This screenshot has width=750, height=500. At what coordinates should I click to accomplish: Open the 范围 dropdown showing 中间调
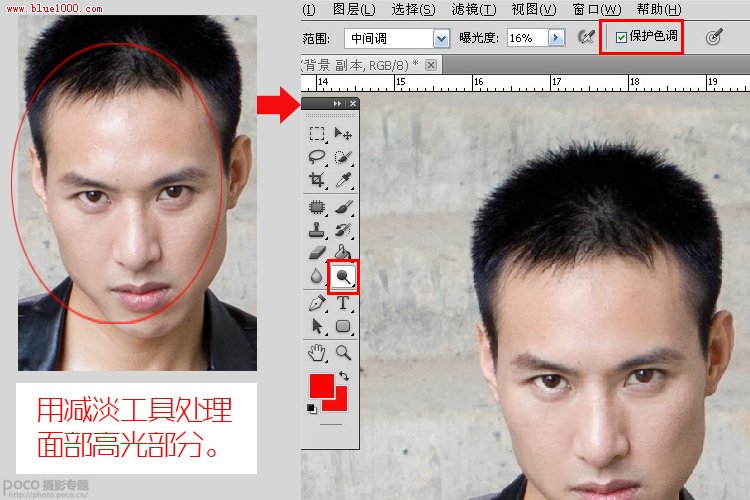(397, 38)
